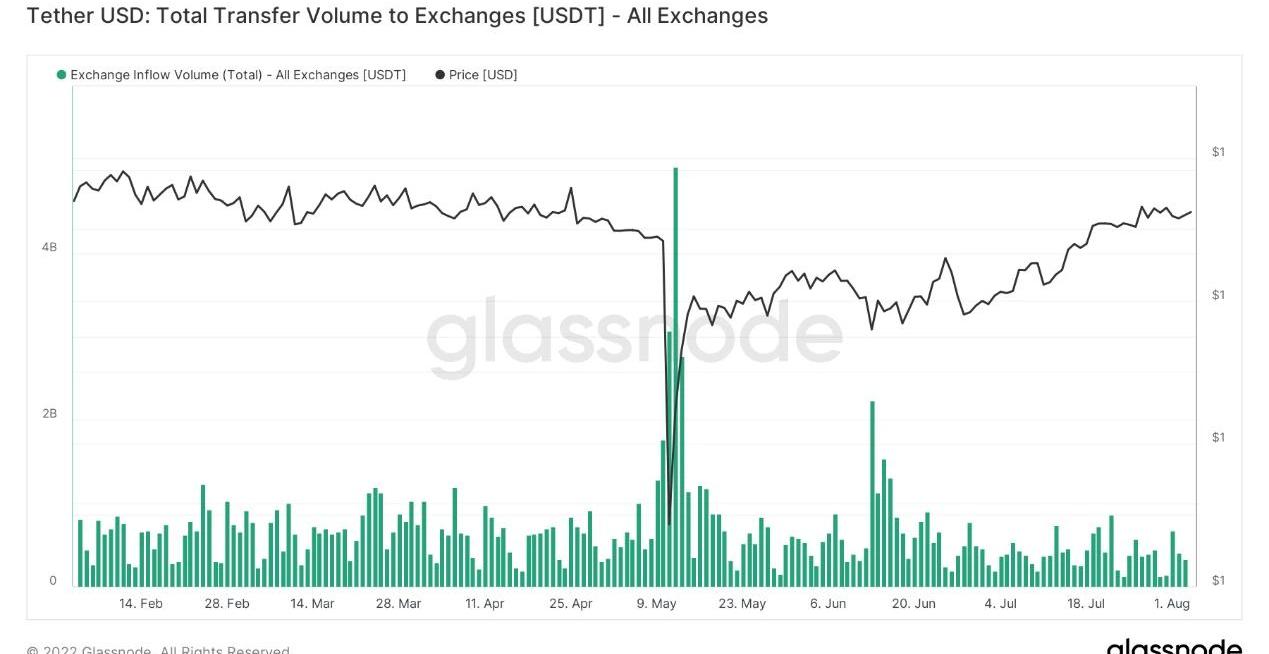Click the 2B y-axis label
This screenshot has width=1269, height=654.
pyautogui.click(x=49, y=414)
